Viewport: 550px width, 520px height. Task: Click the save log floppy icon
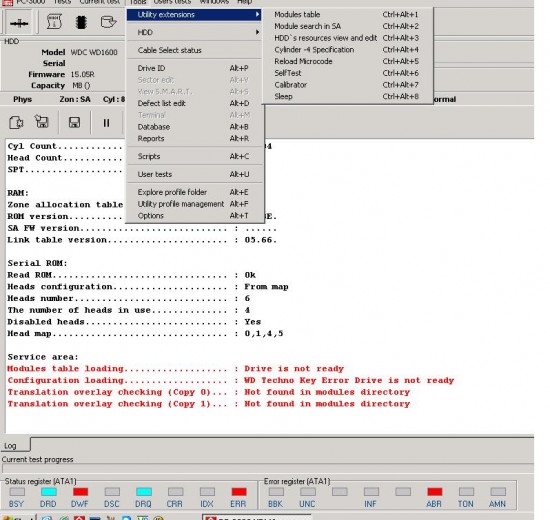[74, 122]
